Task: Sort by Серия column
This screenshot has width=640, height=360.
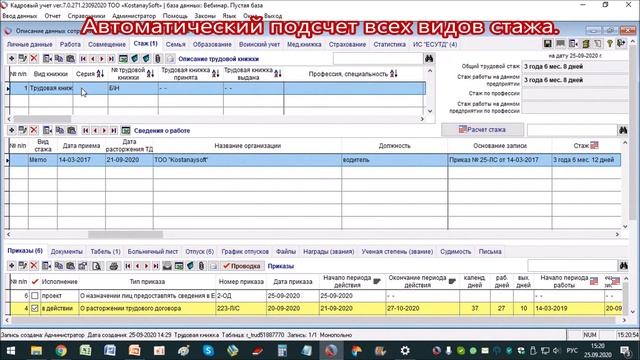Action: 100,74
